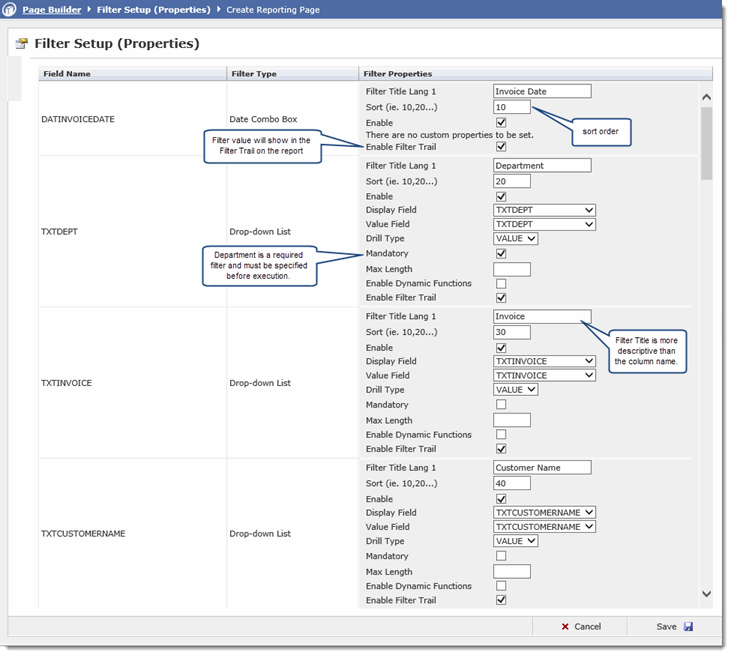Open Display Field dropdown showing TXTDEPT
The image size is (731, 655).
click(544, 210)
